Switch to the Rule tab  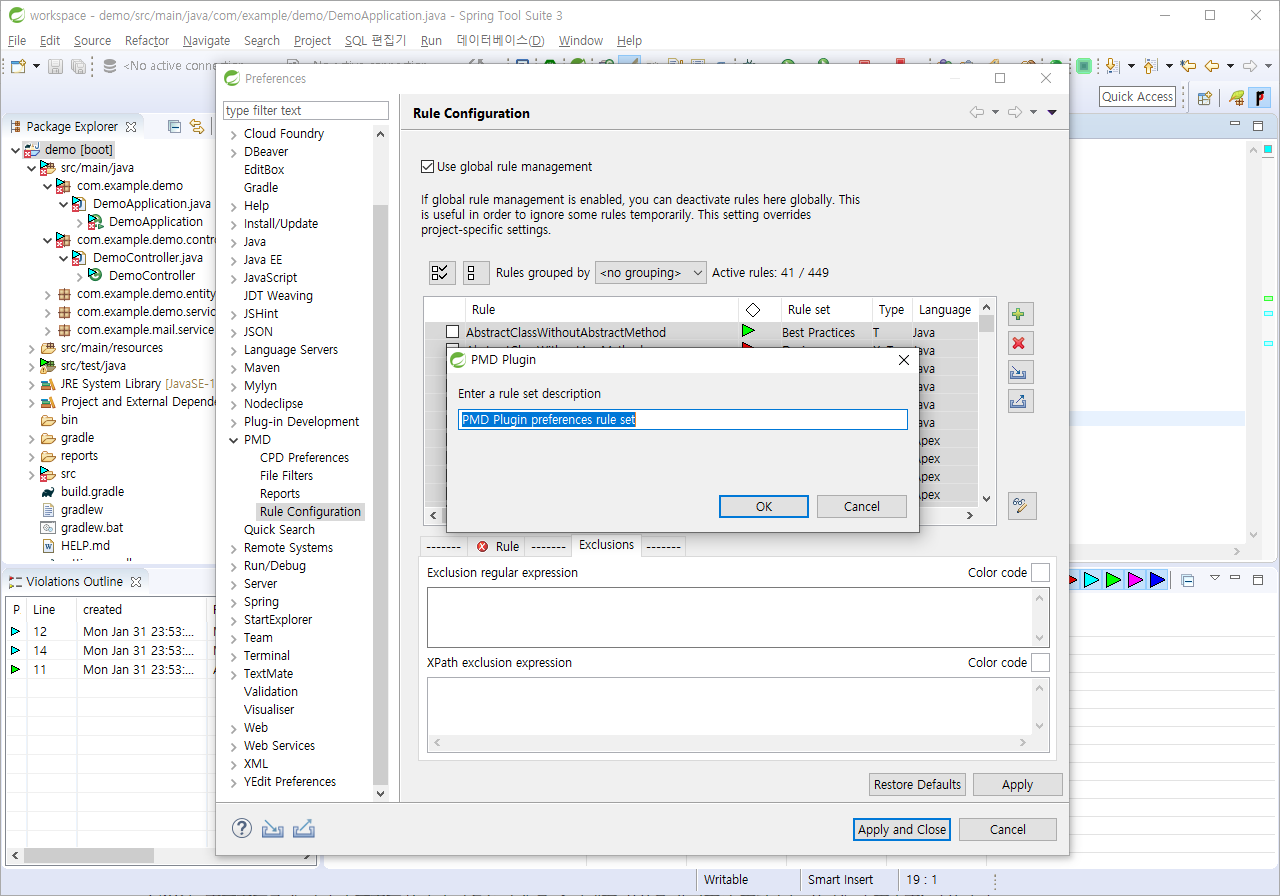pyautogui.click(x=497, y=546)
